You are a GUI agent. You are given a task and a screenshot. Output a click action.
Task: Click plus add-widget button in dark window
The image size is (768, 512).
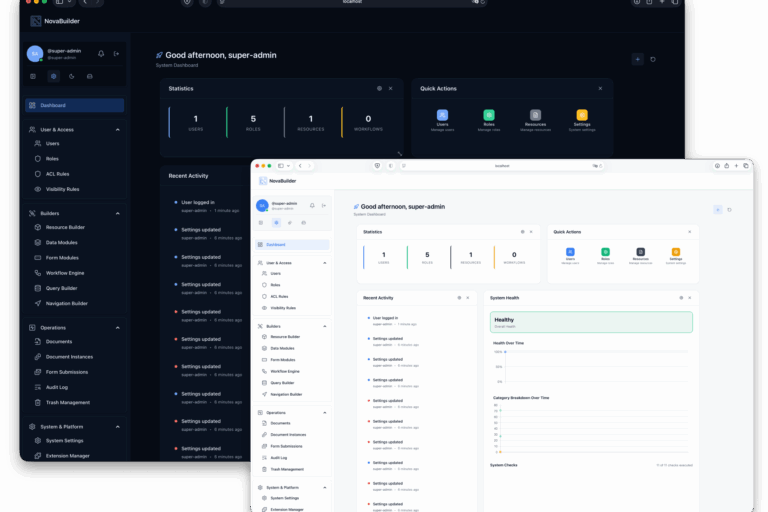click(x=637, y=59)
